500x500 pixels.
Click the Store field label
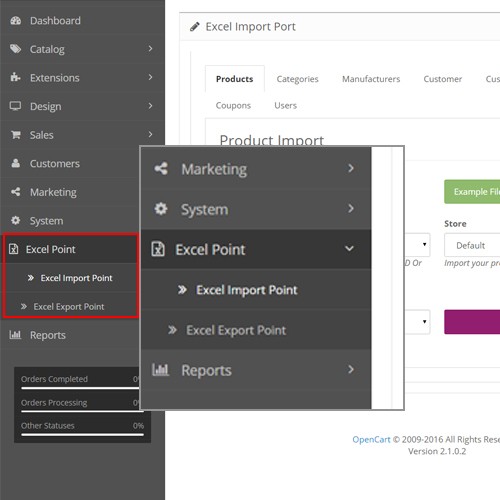(x=455, y=223)
